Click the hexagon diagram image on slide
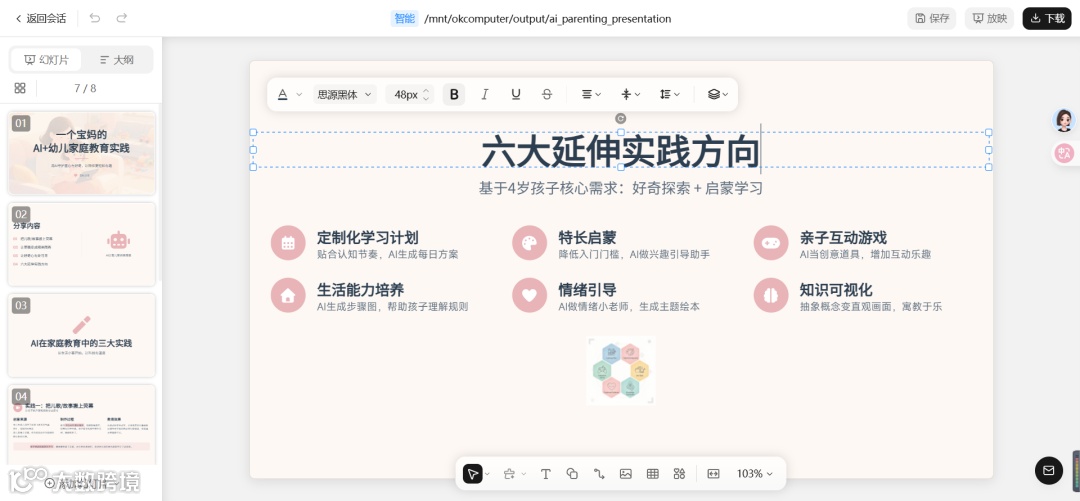Image resolution: width=1080 pixels, height=501 pixels. point(621,370)
